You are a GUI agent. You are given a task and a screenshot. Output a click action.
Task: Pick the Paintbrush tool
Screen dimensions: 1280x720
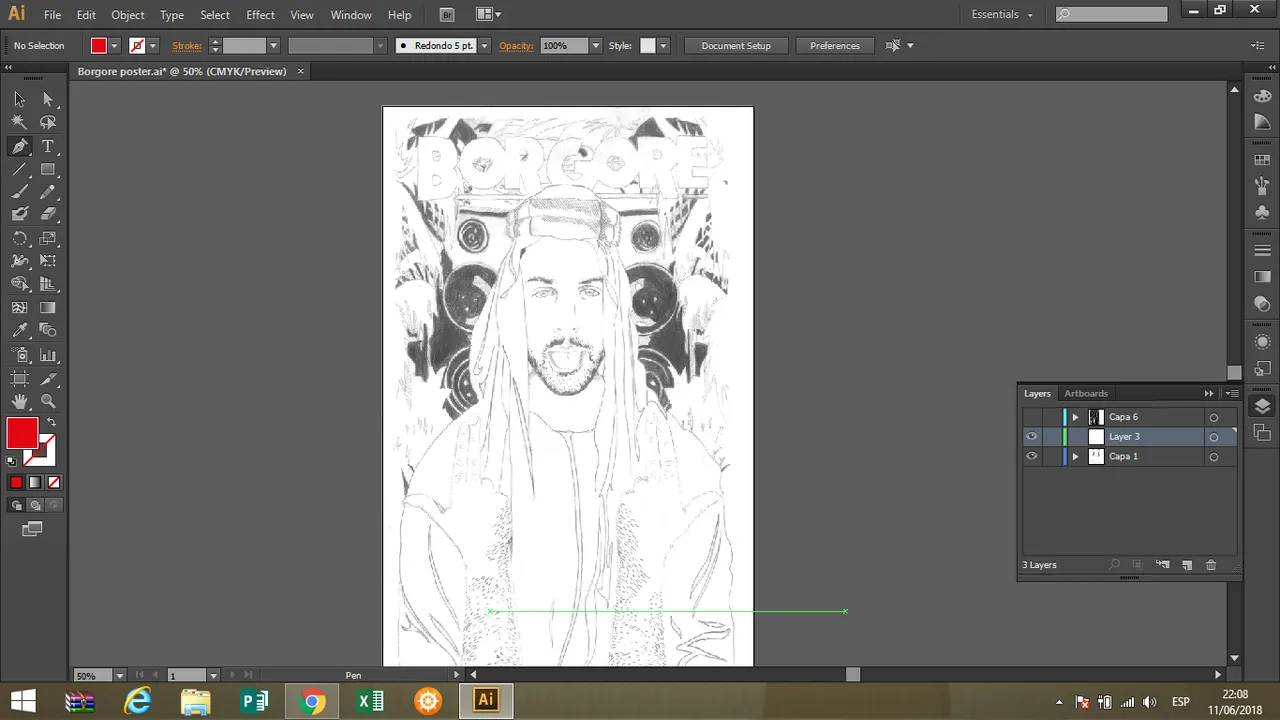coord(19,192)
